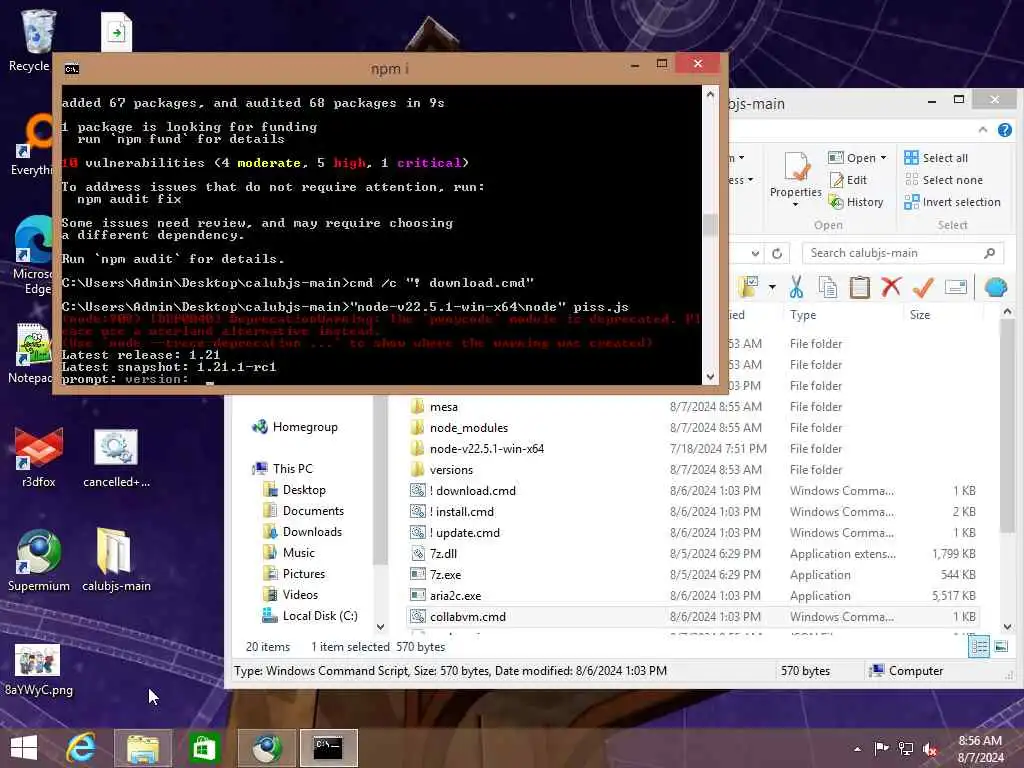Select This PC in the navigation pane
Viewport: 1024px width, 768px height.
click(284, 469)
